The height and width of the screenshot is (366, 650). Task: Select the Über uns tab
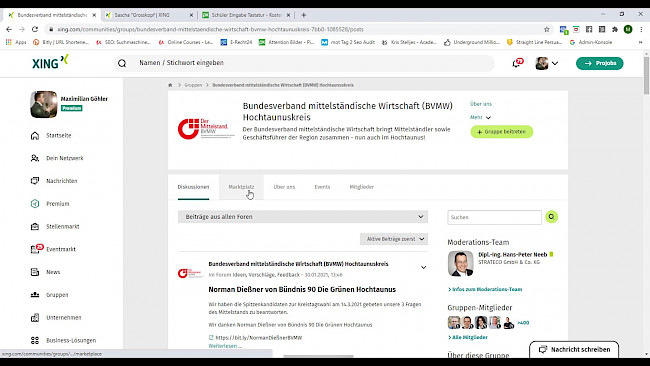(284, 187)
